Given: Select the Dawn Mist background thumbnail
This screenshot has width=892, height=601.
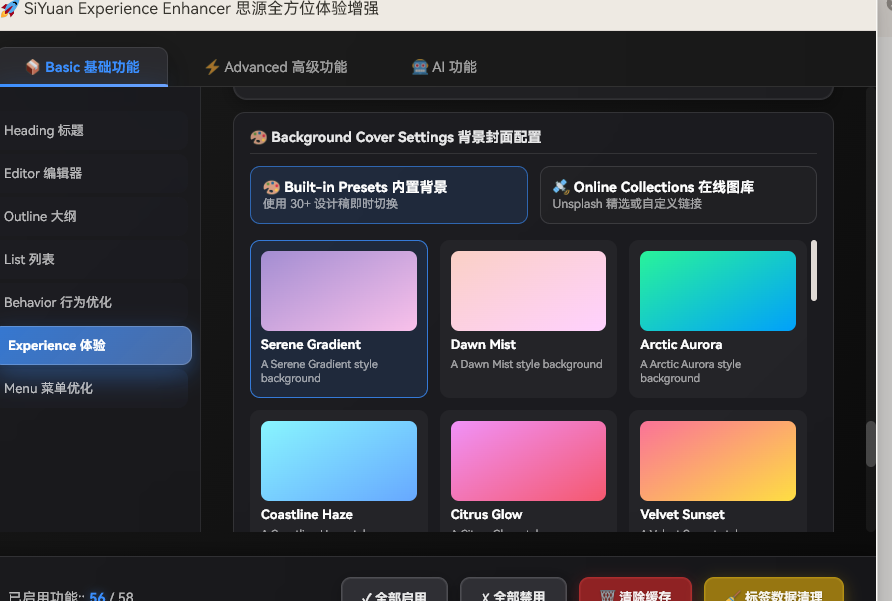Looking at the screenshot, I should (x=528, y=291).
